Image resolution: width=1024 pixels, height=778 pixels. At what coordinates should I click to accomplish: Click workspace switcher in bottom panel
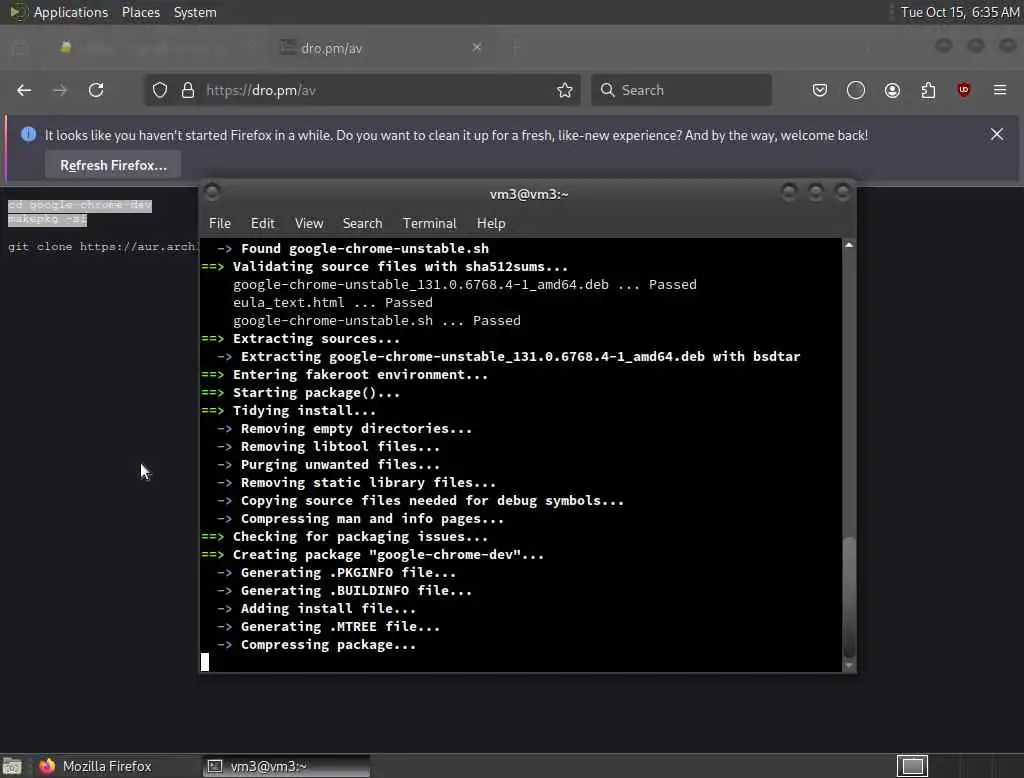[912, 766]
